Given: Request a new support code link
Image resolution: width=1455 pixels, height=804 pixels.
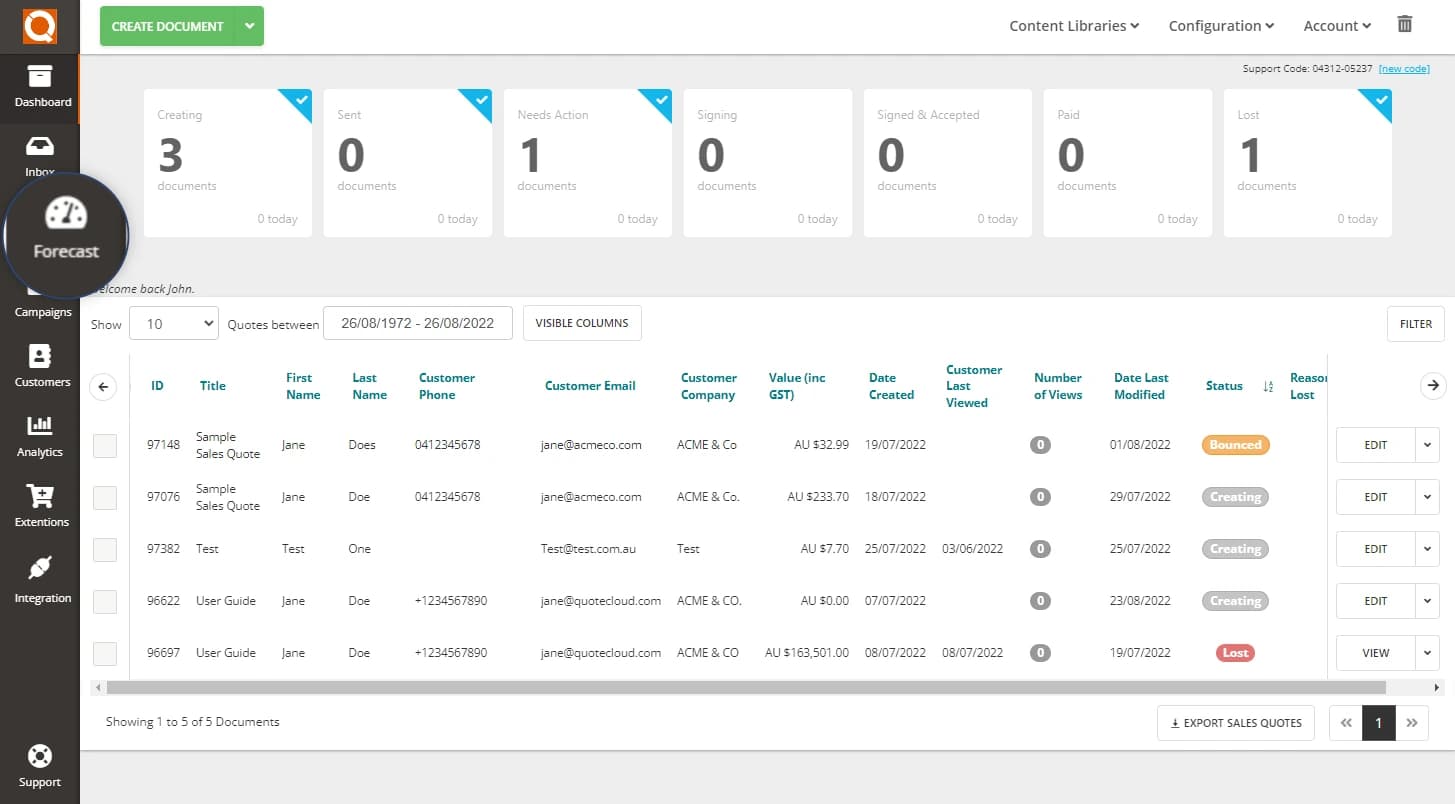Looking at the screenshot, I should tap(1404, 68).
